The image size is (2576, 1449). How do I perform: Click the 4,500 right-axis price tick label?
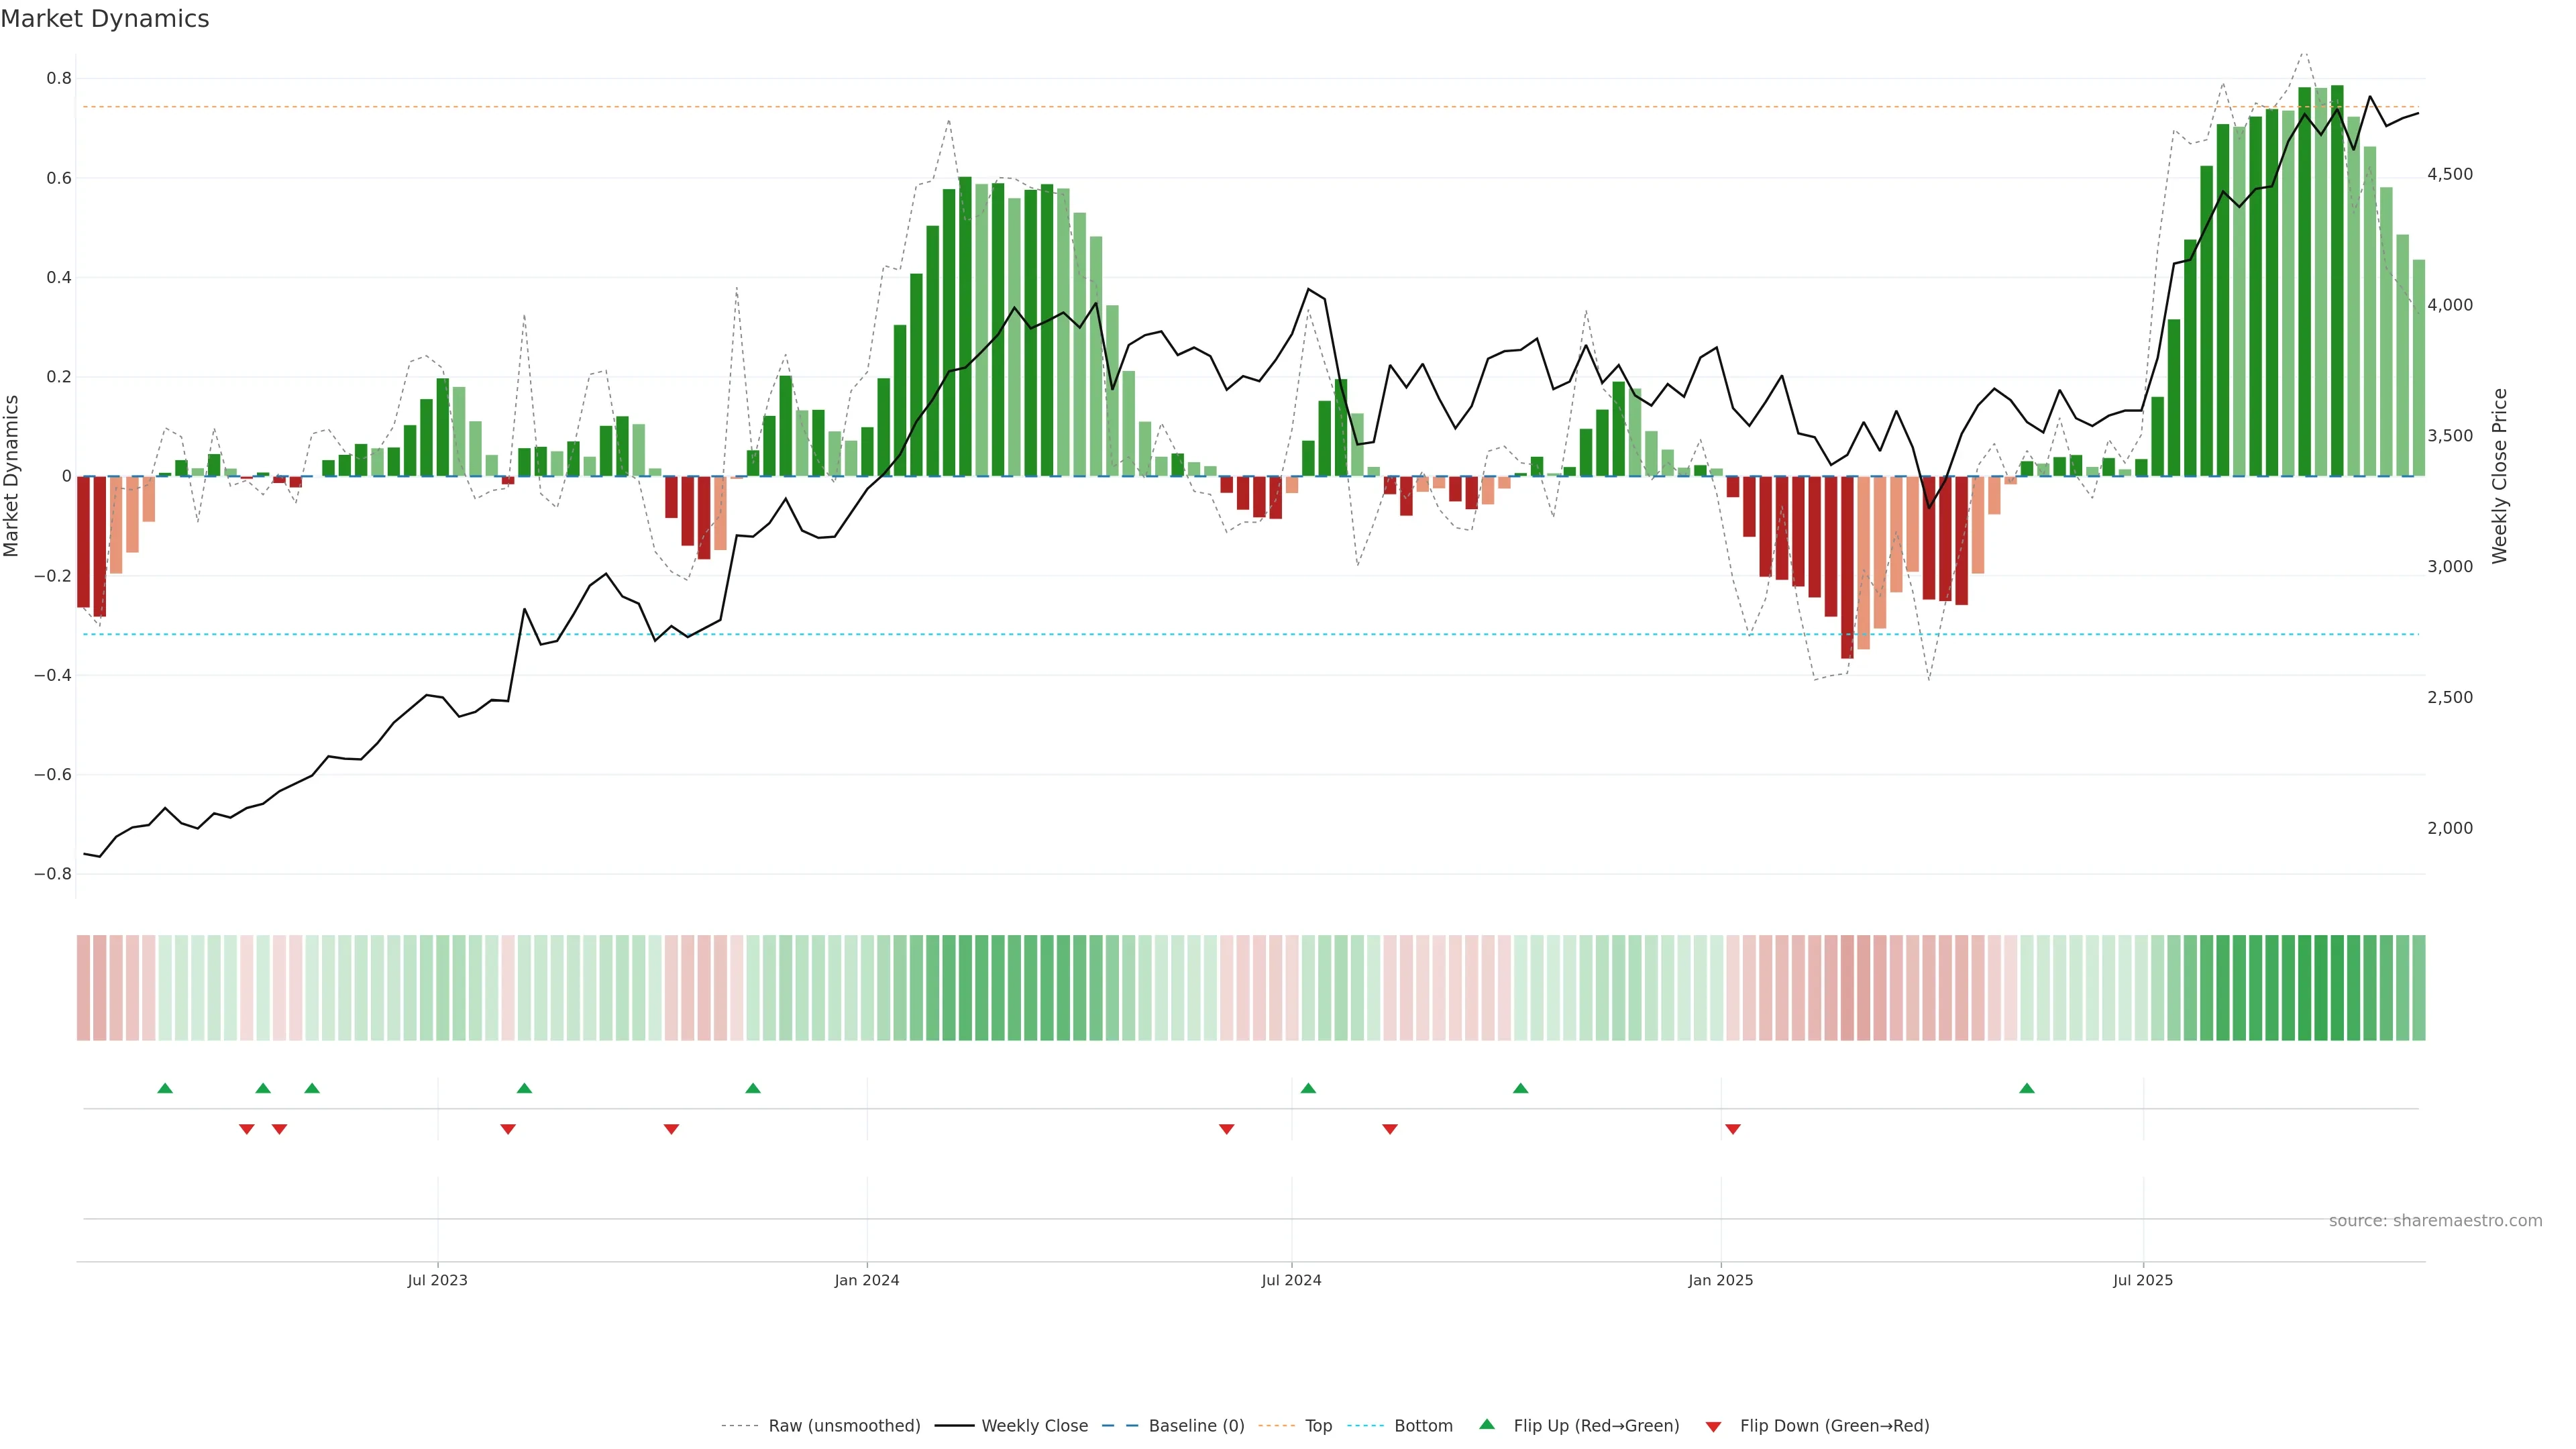tap(2449, 174)
